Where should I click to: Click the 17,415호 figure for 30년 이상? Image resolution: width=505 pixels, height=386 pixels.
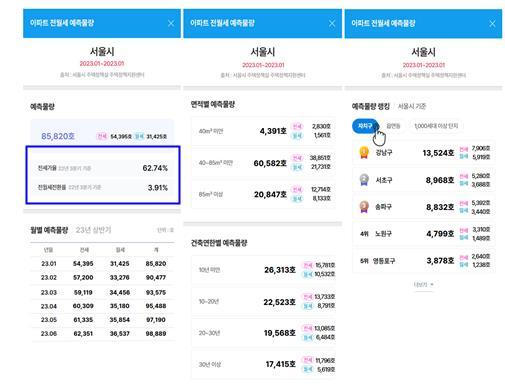click(x=281, y=364)
